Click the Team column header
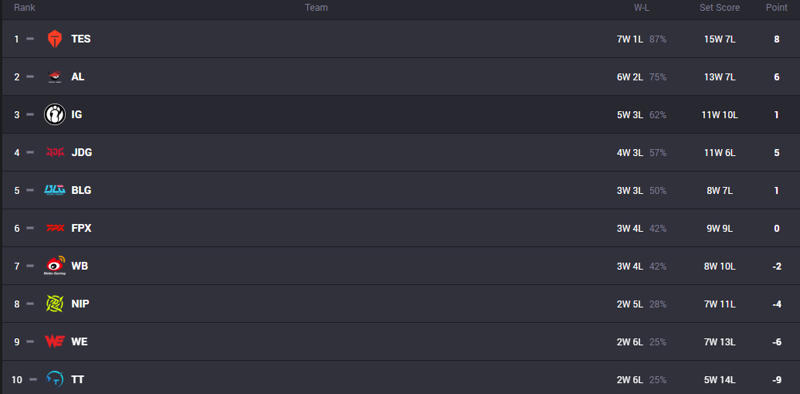Viewport: 800px width, 394px height. point(316,8)
